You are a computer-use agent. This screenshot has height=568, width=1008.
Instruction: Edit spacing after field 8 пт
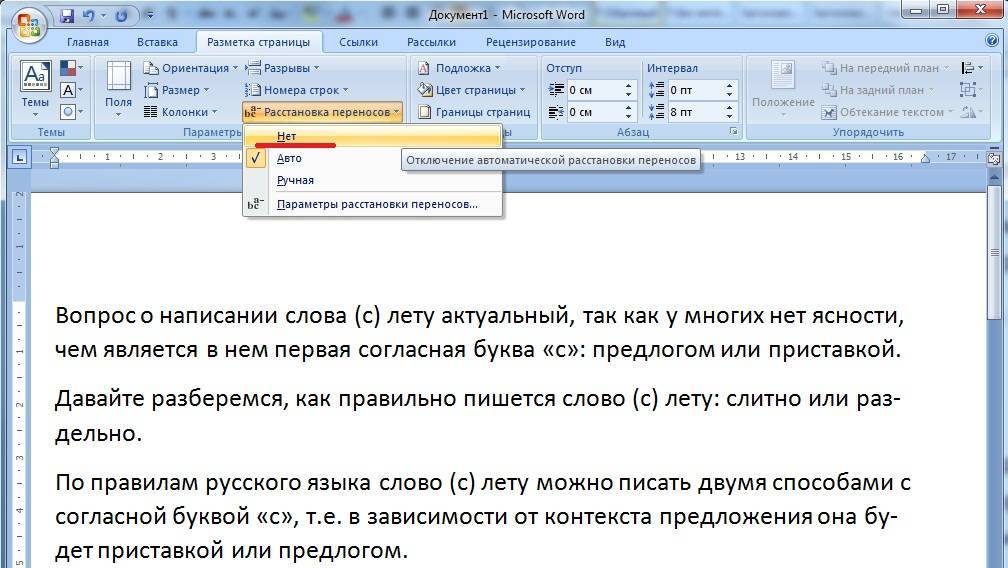(696, 112)
